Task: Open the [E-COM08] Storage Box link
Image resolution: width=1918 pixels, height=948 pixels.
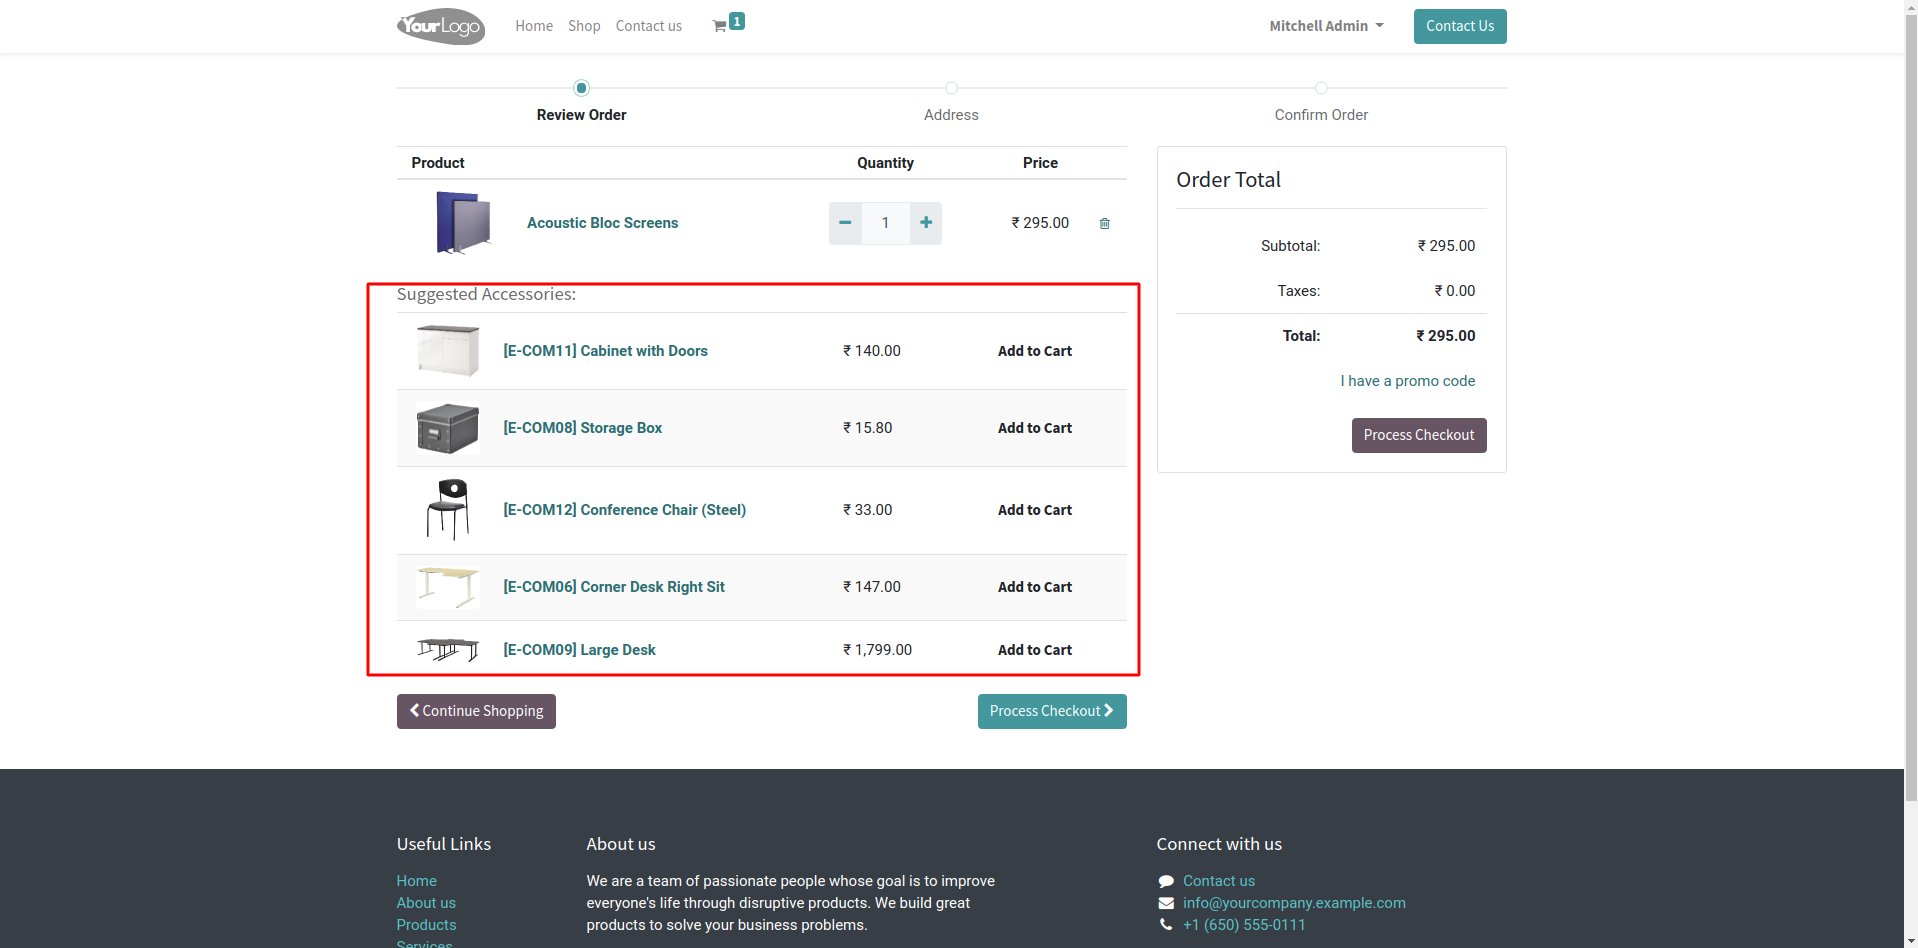Action: [x=582, y=428]
